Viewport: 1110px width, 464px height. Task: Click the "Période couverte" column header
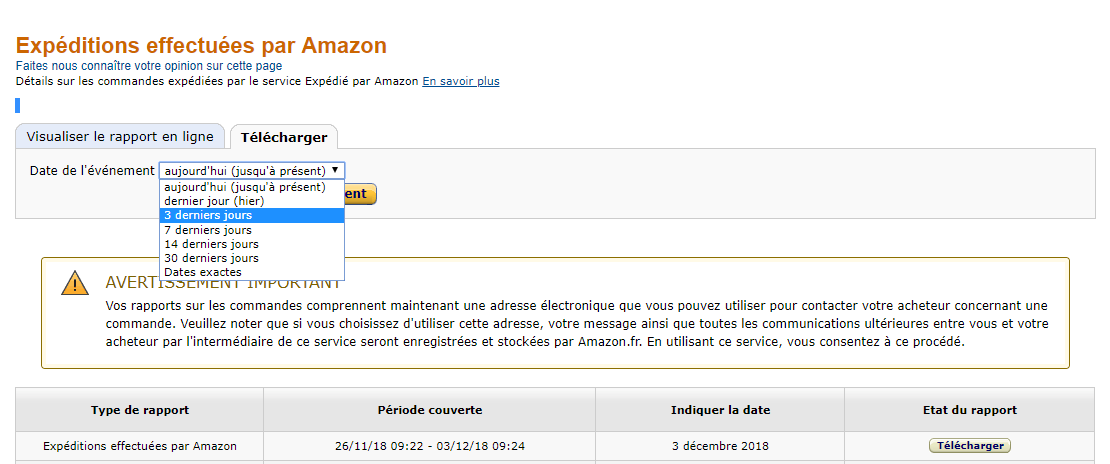[x=430, y=410]
